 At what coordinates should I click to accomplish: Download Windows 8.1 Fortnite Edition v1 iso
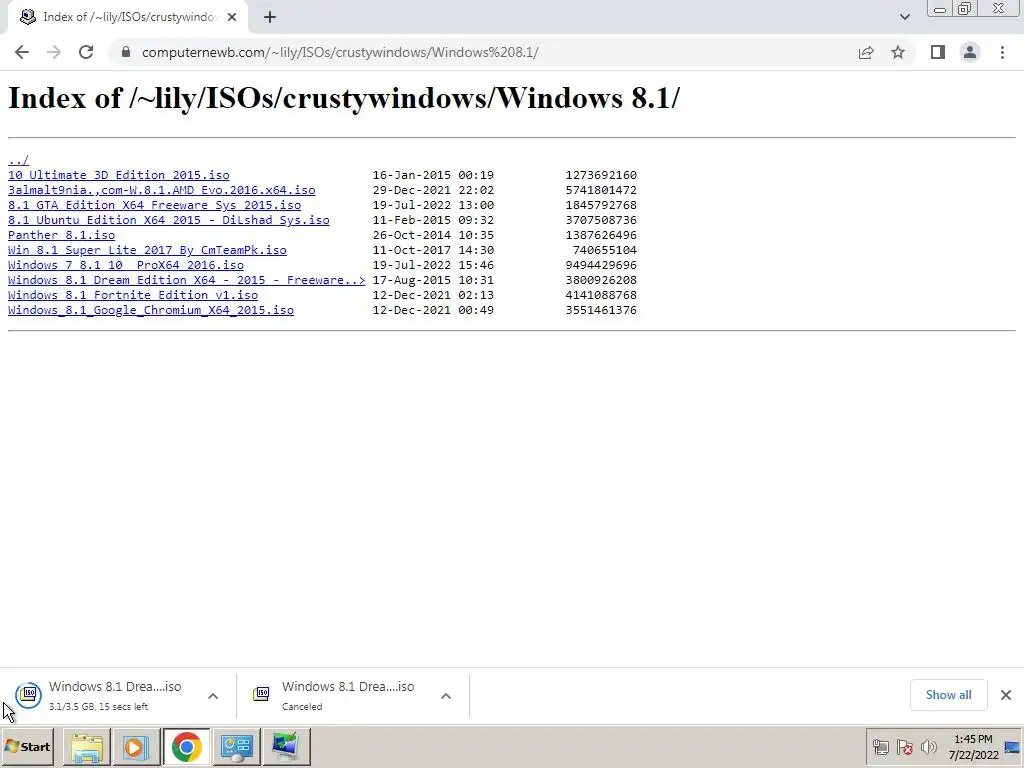click(133, 295)
